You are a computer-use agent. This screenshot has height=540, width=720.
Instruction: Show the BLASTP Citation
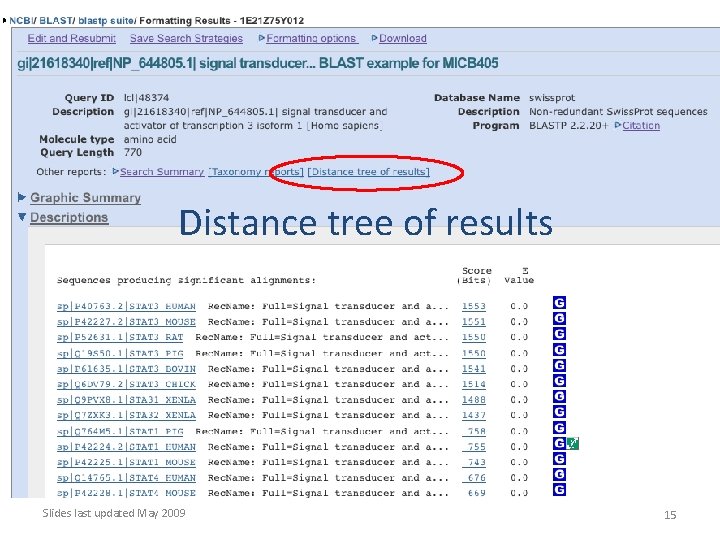pos(641,126)
